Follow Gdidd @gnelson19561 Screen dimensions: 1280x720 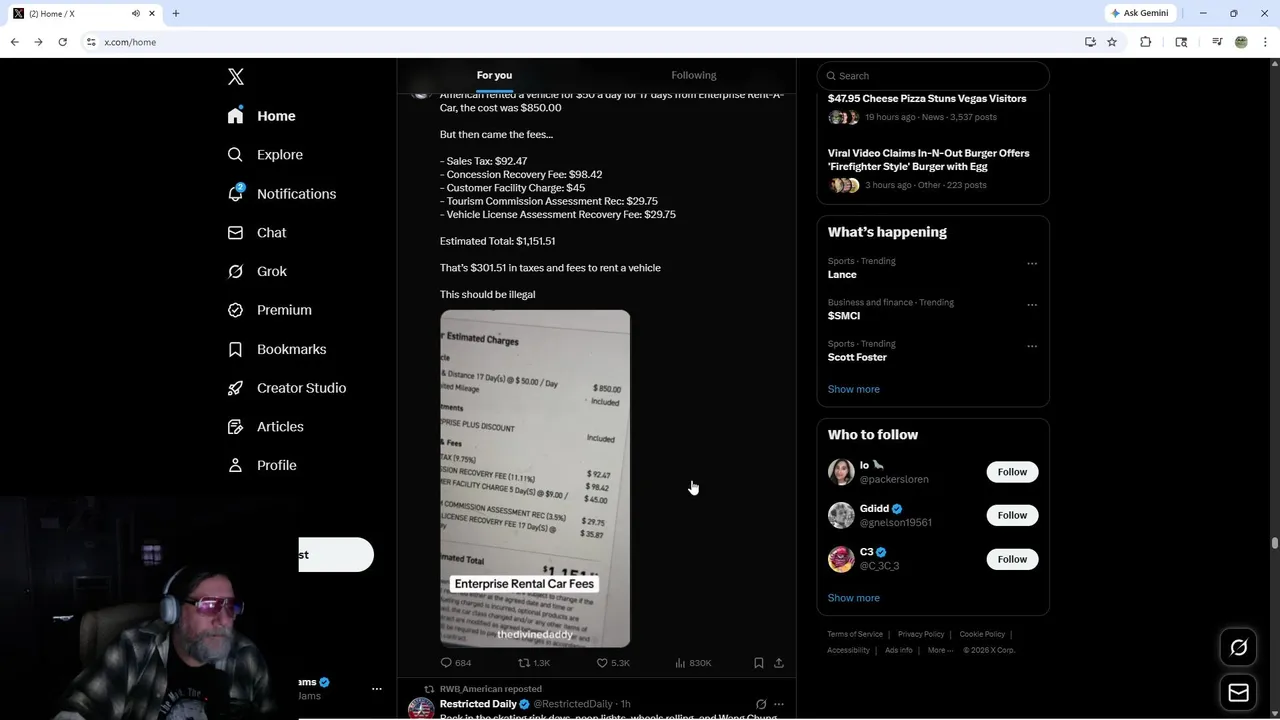click(1012, 515)
